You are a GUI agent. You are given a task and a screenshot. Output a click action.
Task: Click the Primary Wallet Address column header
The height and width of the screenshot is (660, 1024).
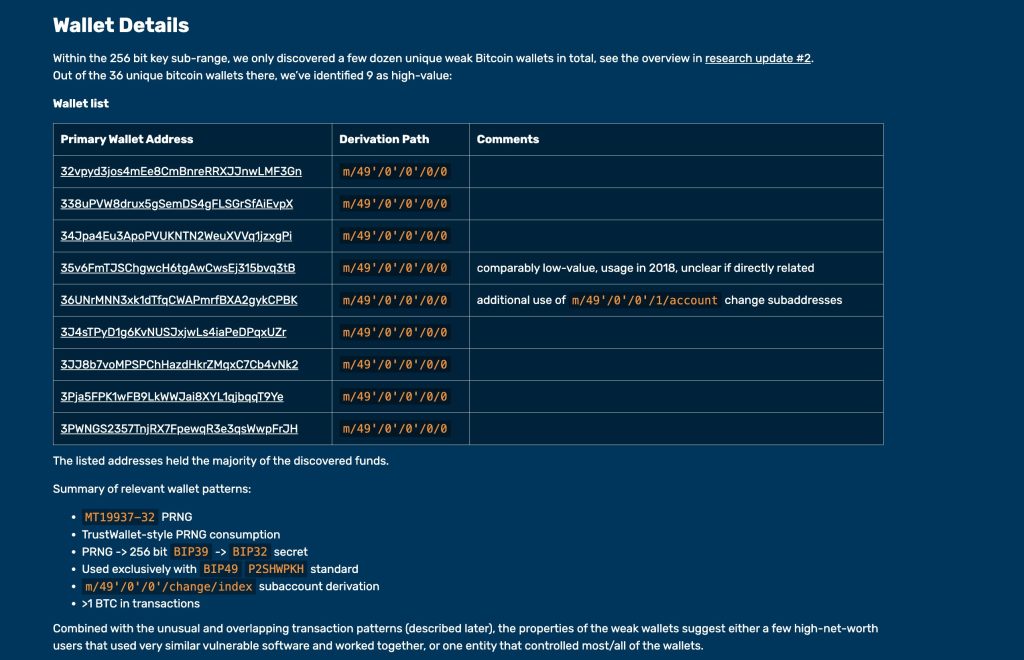(127, 139)
